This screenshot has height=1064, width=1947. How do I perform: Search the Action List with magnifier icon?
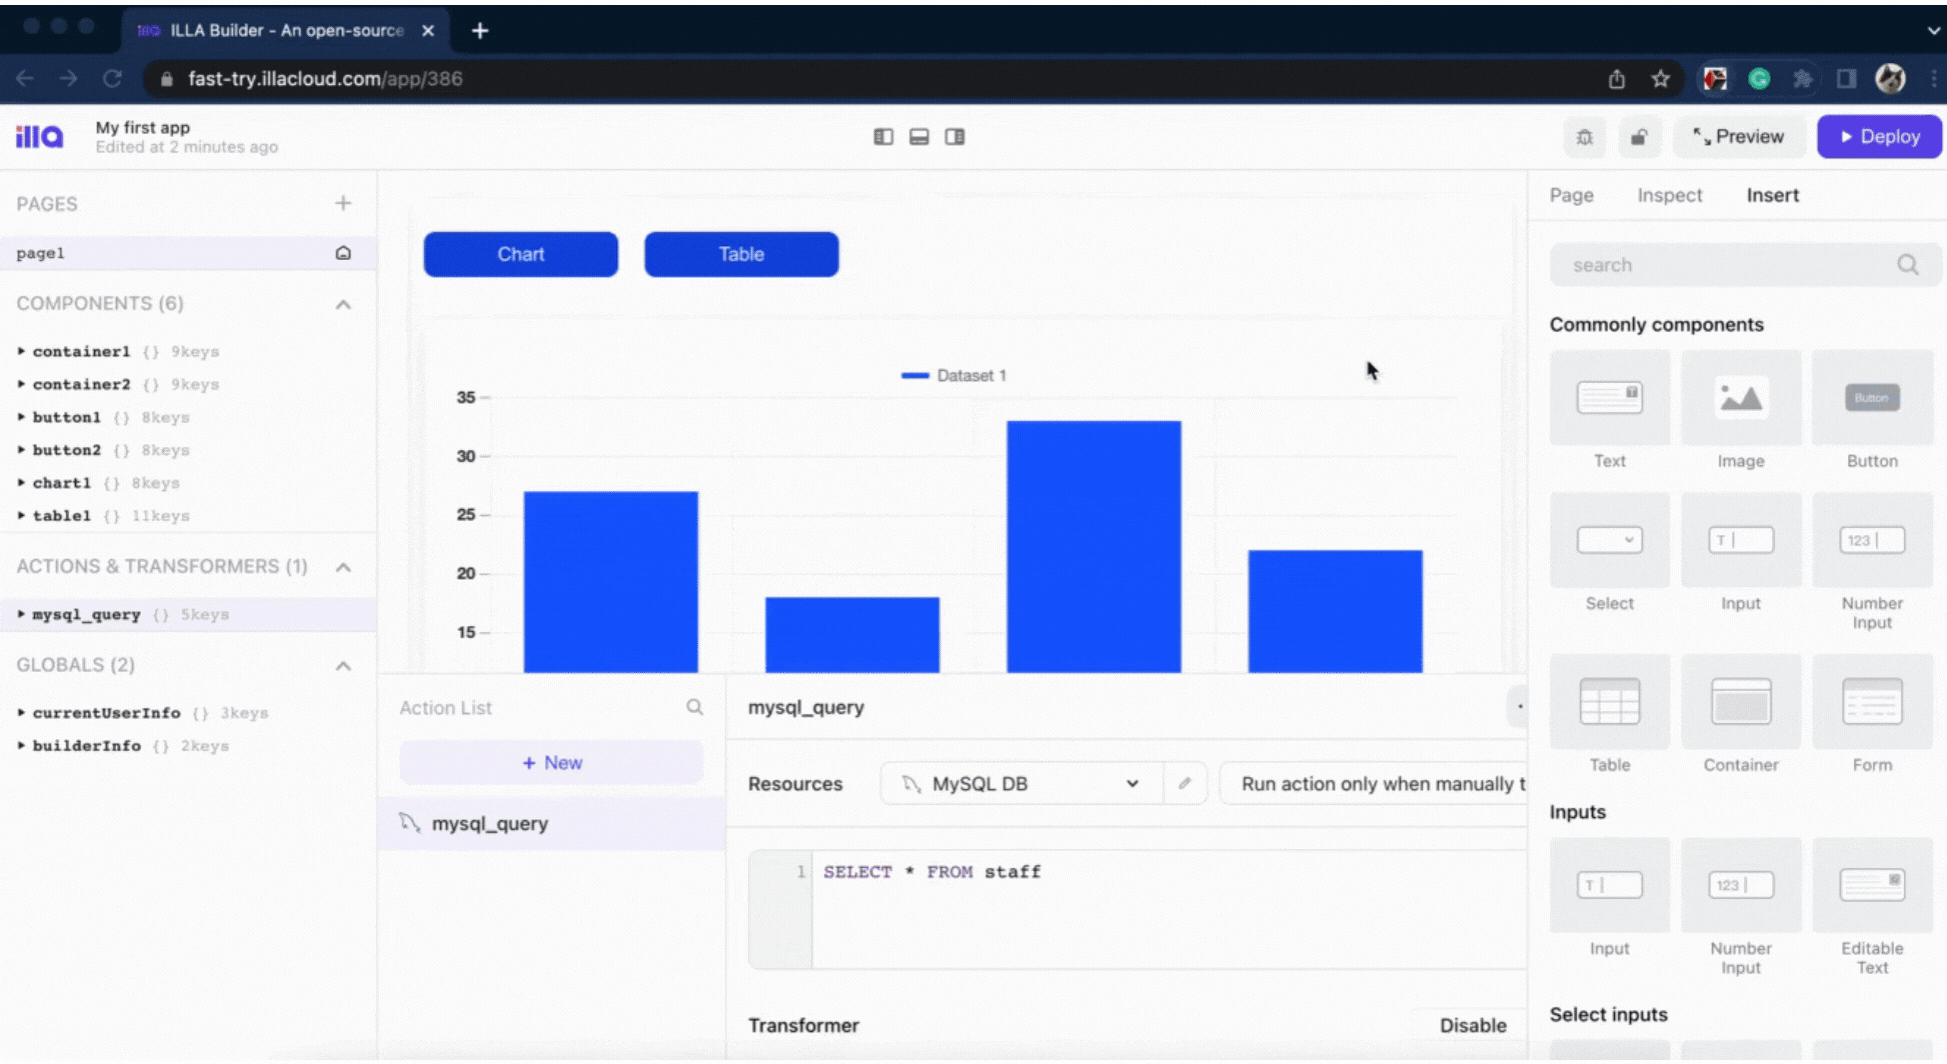(x=695, y=708)
